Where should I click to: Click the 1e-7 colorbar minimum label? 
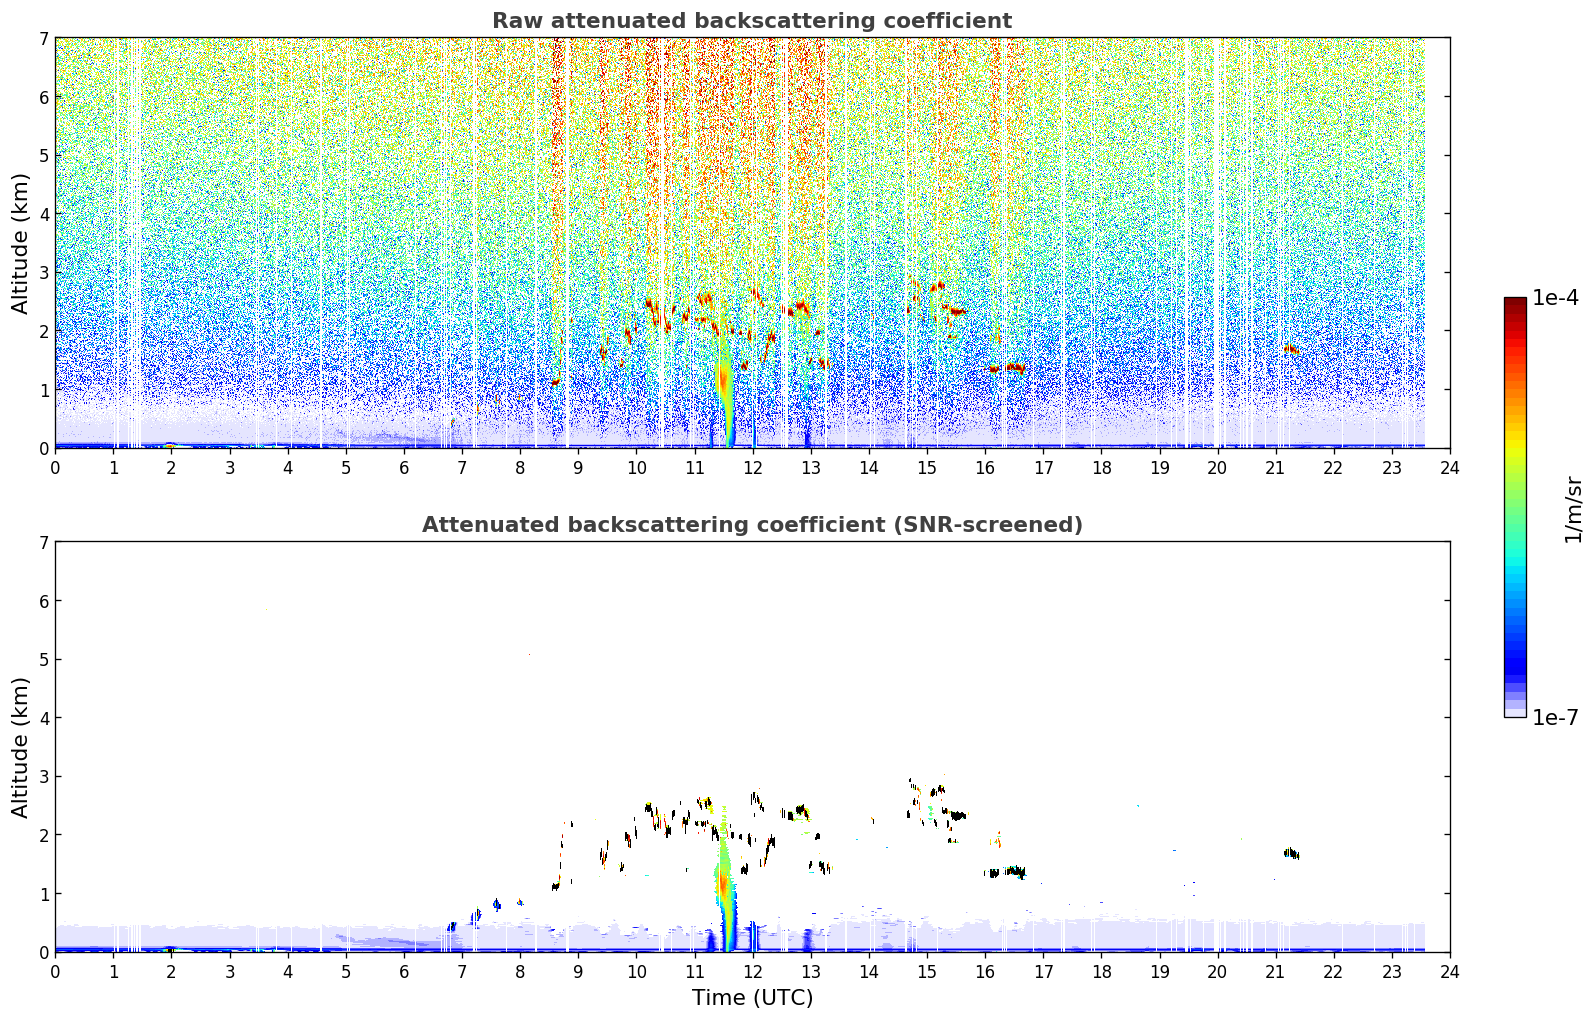click(x=1556, y=718)
